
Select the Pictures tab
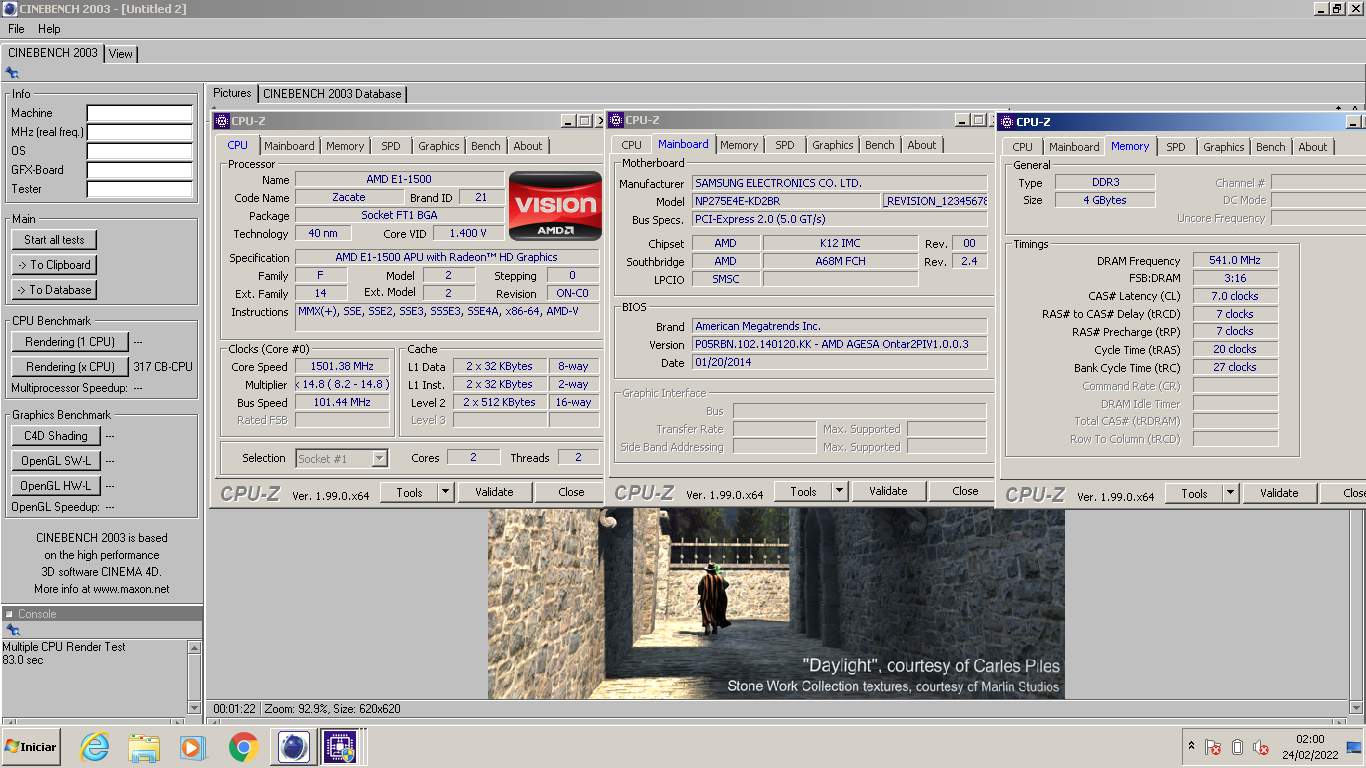pyautogui.click(x=232, y=93)
